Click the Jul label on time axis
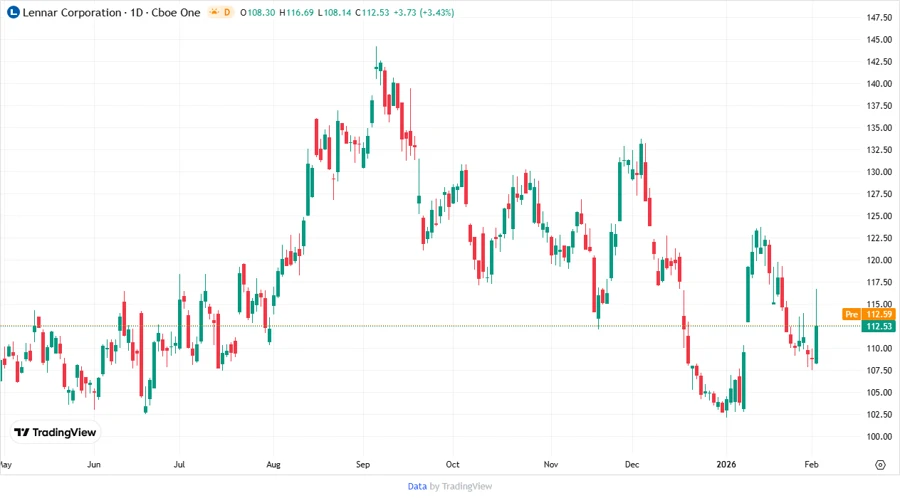Viewport: 900px width, 498px height. [179, 464]
